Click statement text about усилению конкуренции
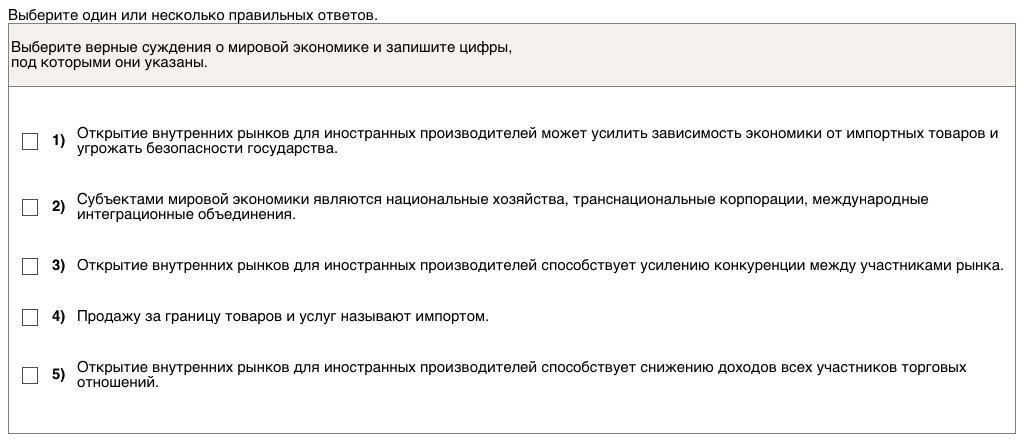 click(539, 265)
